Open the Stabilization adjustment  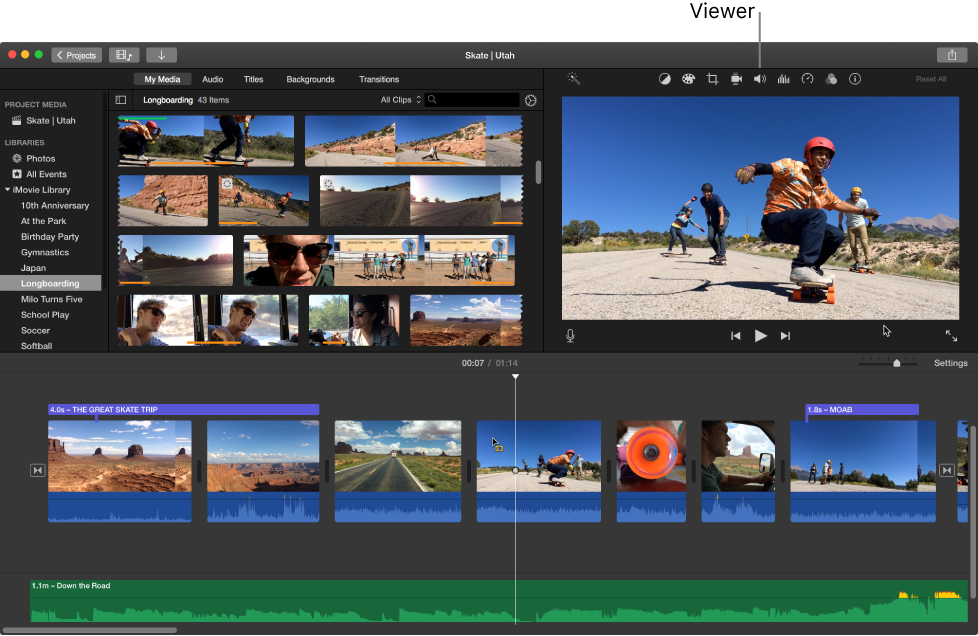tap(736, 79)
